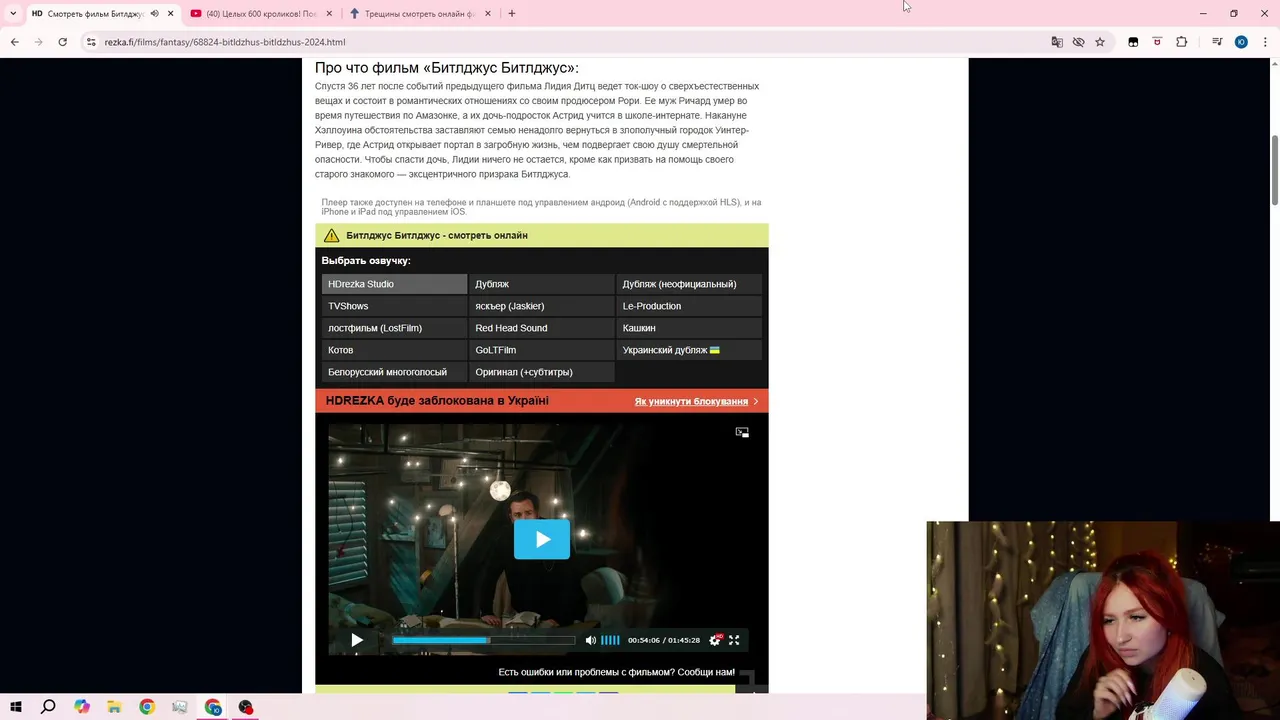This screenshot has height=720, width=1280.
Task: Adjust the blue volume level bars
Action: 610,640
